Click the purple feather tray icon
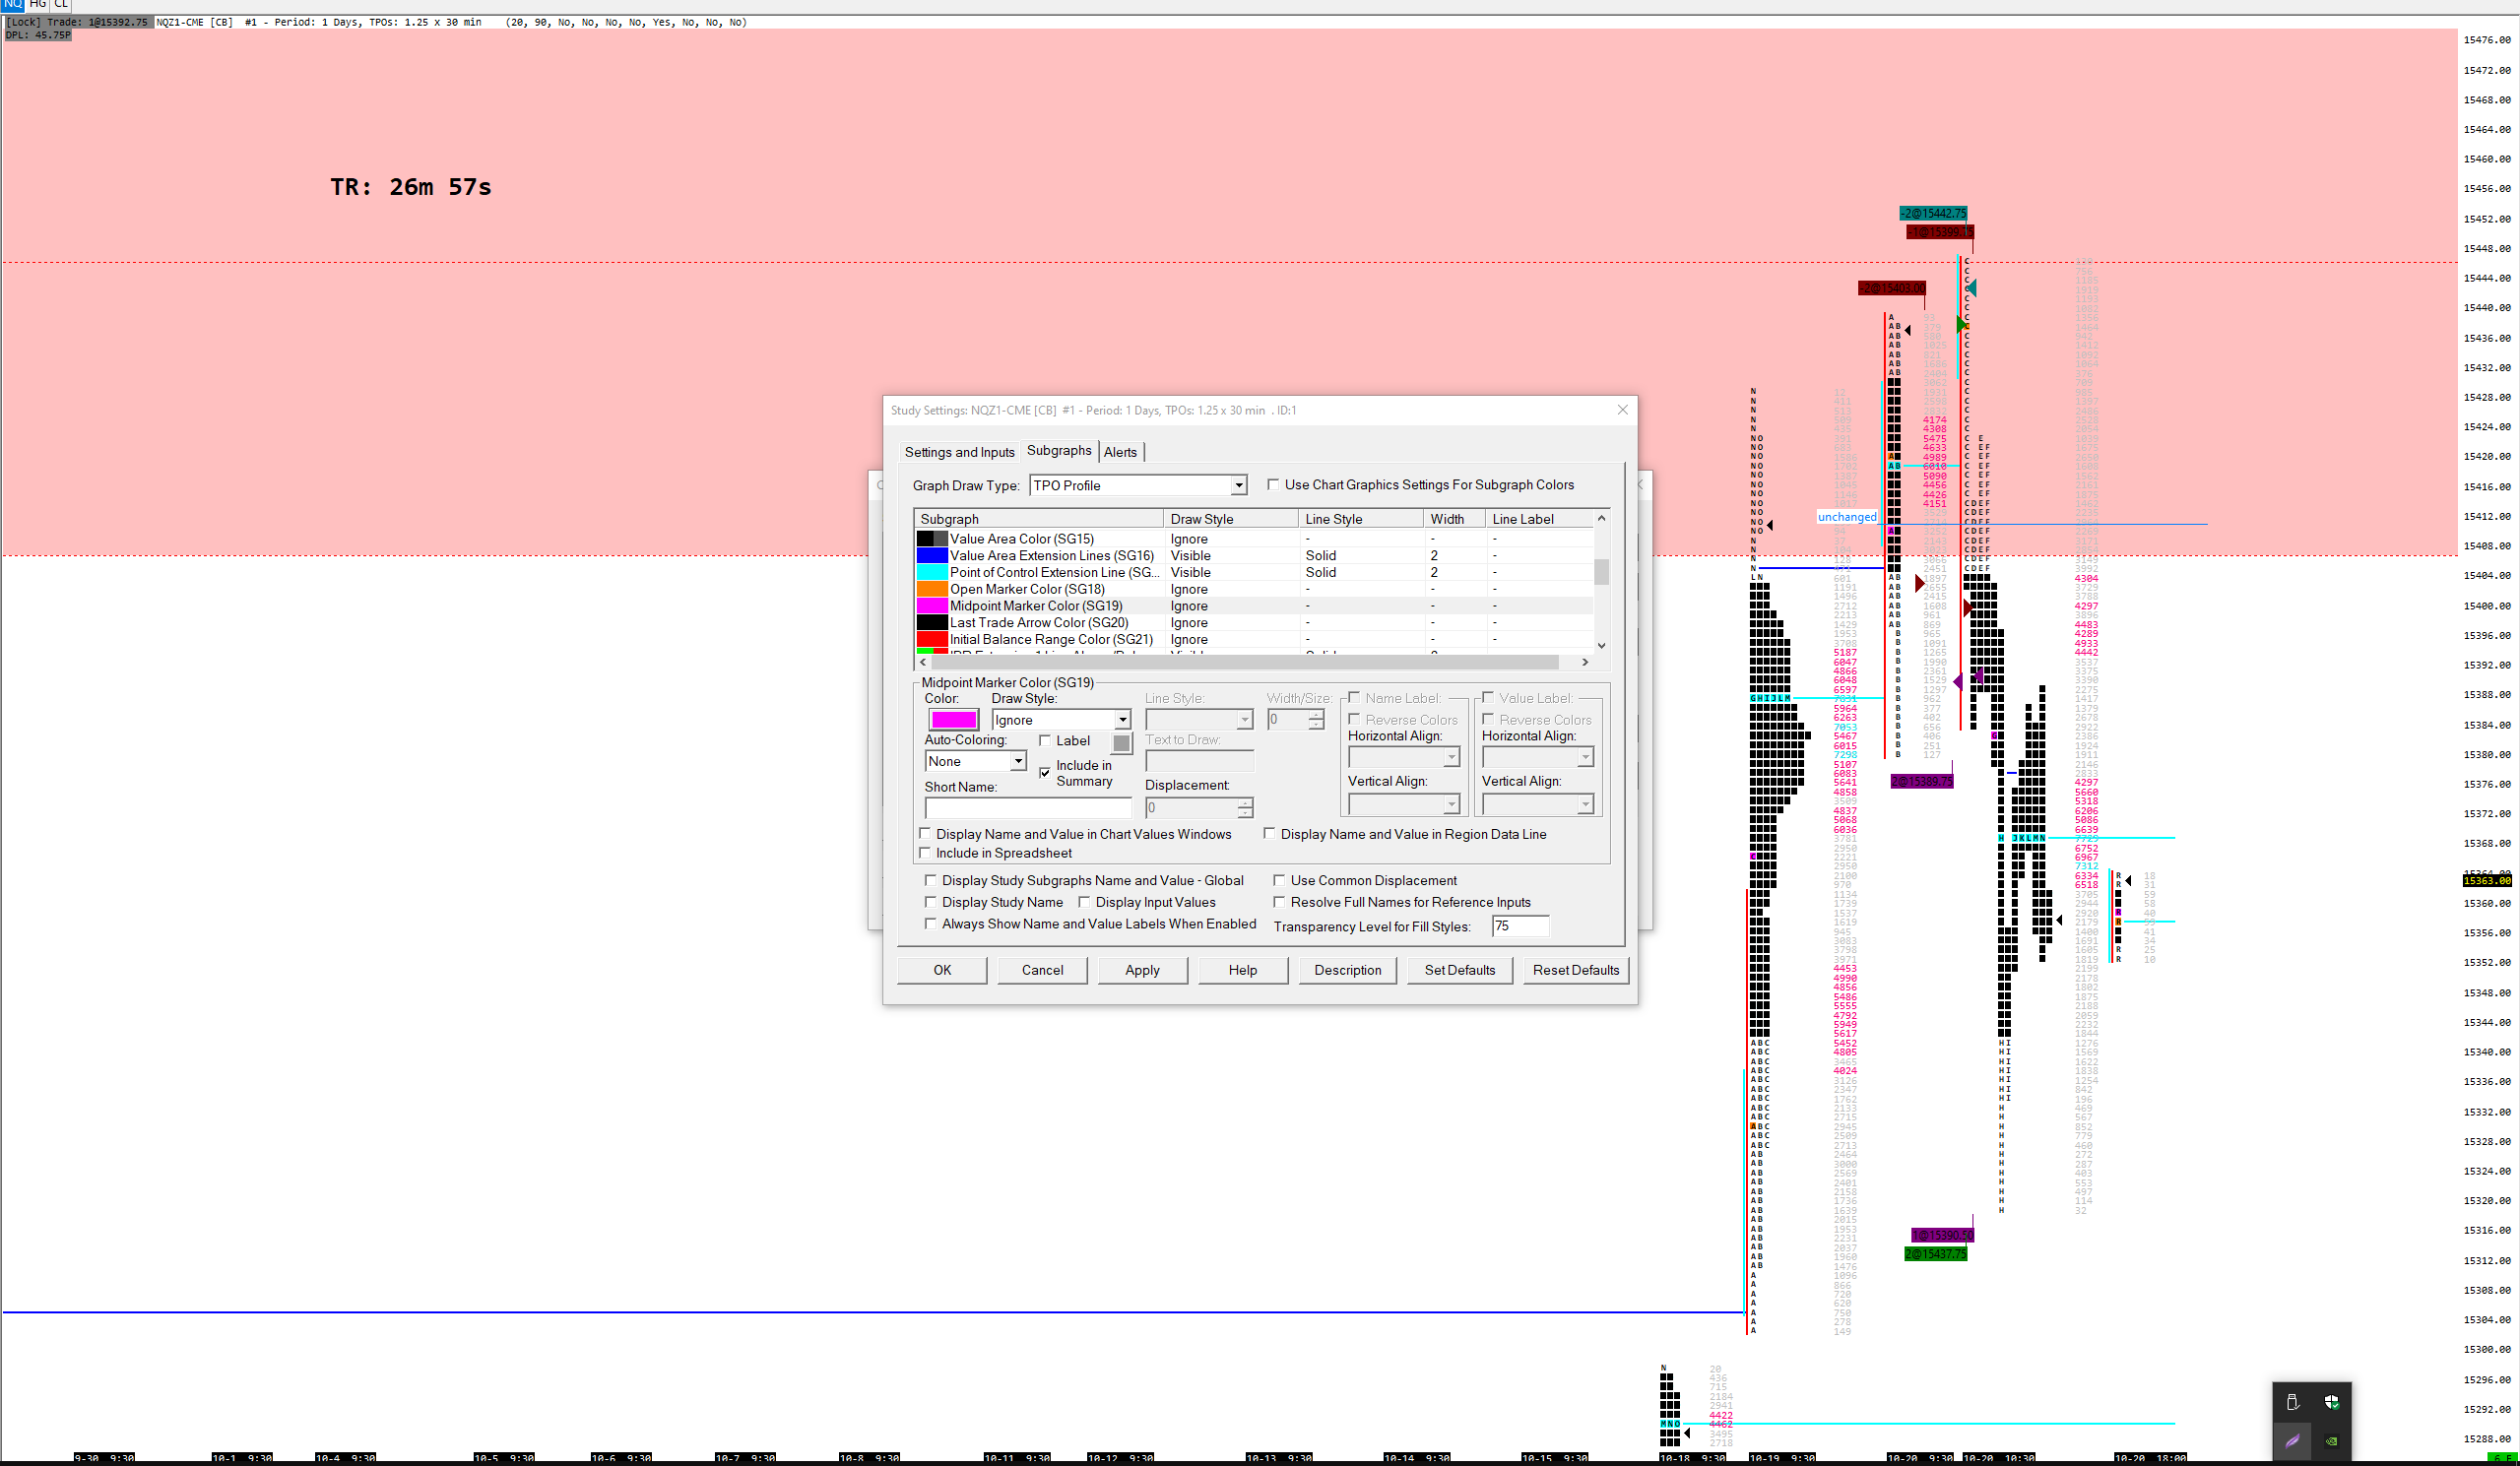The height and width of the screenshot is (1466, 2520). click(x=2292, y=1441)
